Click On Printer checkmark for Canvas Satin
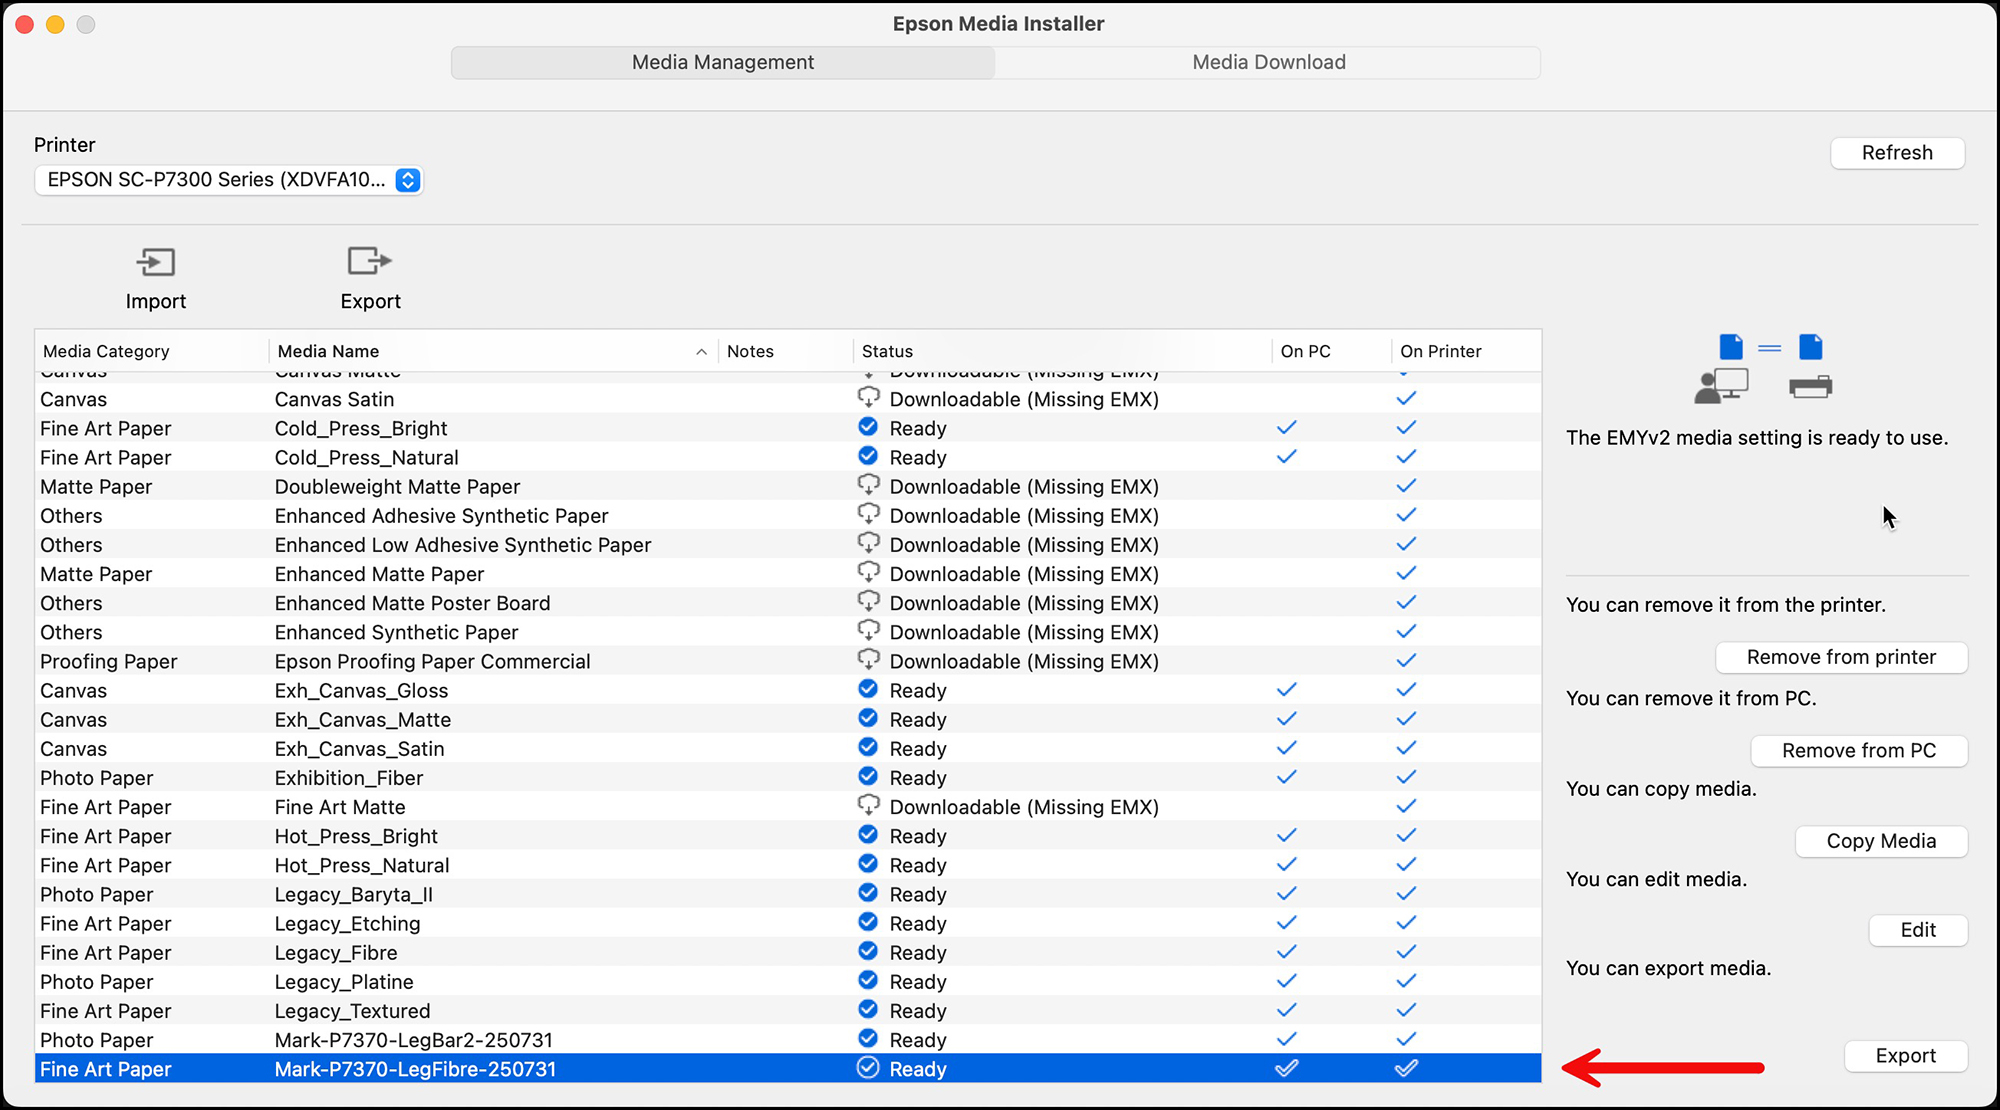This screenshot has height=1110, width=2000. tap(1406, 398)
